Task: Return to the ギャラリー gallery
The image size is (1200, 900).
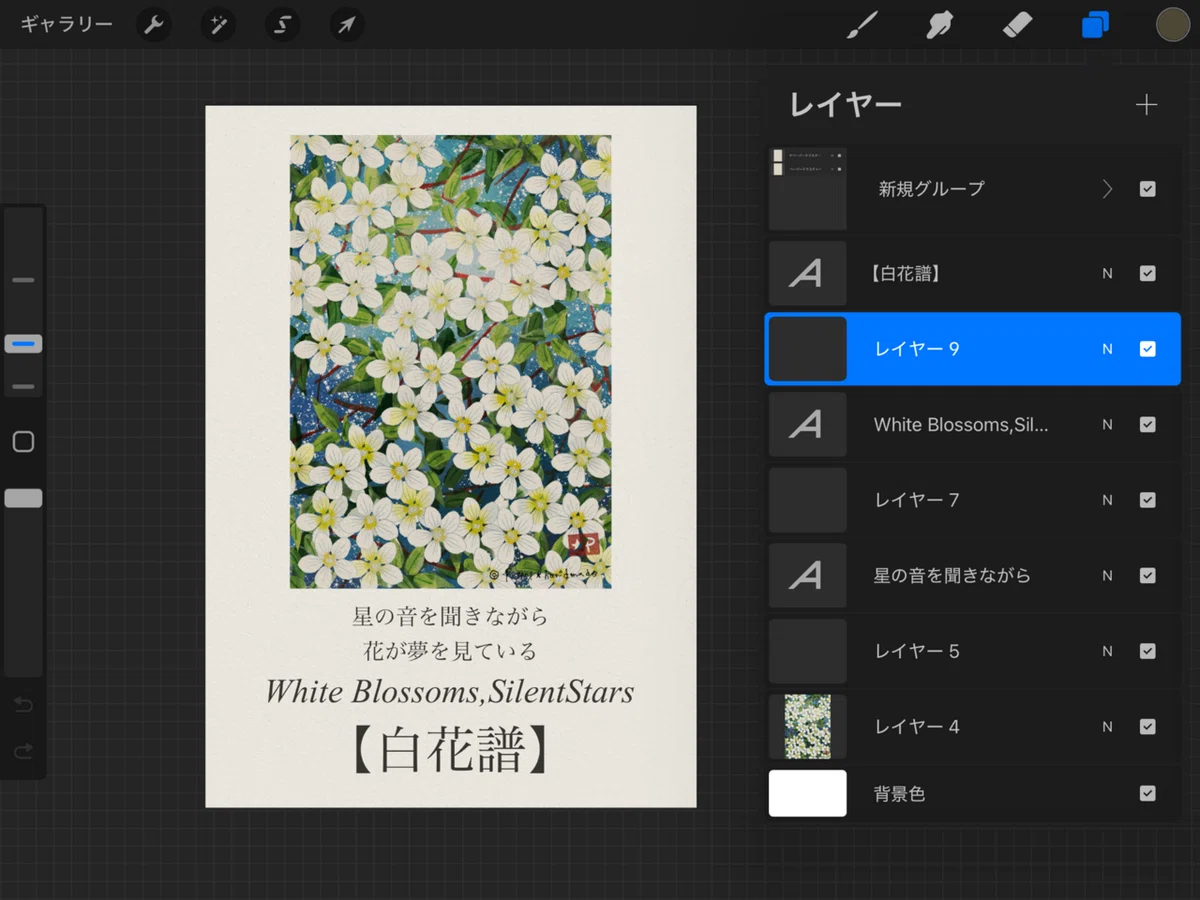Action: point(66,25)
